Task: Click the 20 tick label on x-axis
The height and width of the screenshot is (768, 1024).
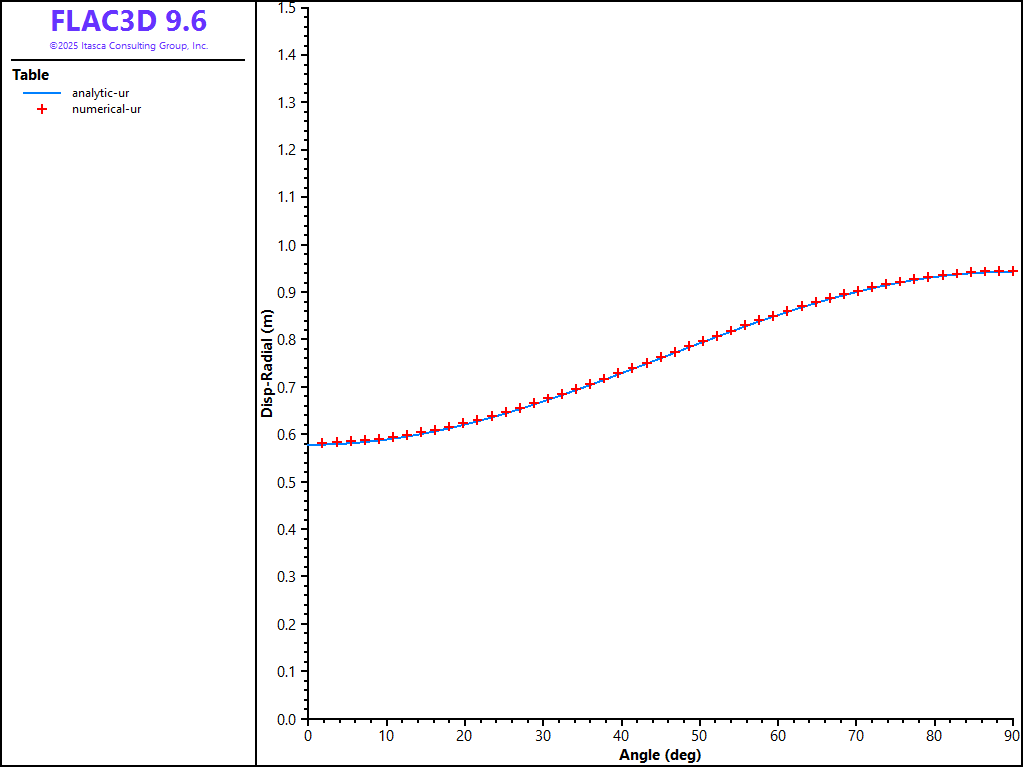Action: tap(464, 737)
